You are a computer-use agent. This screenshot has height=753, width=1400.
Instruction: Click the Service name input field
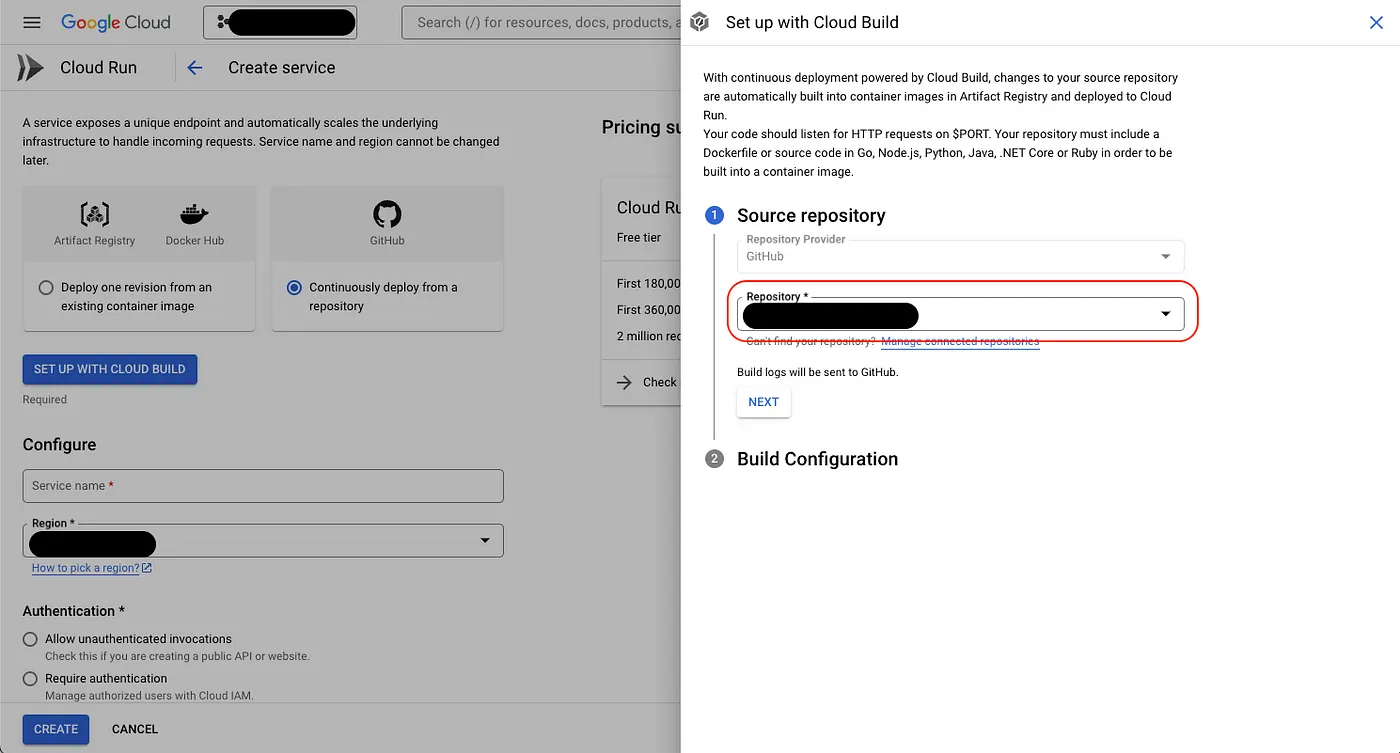pos(263,486)
